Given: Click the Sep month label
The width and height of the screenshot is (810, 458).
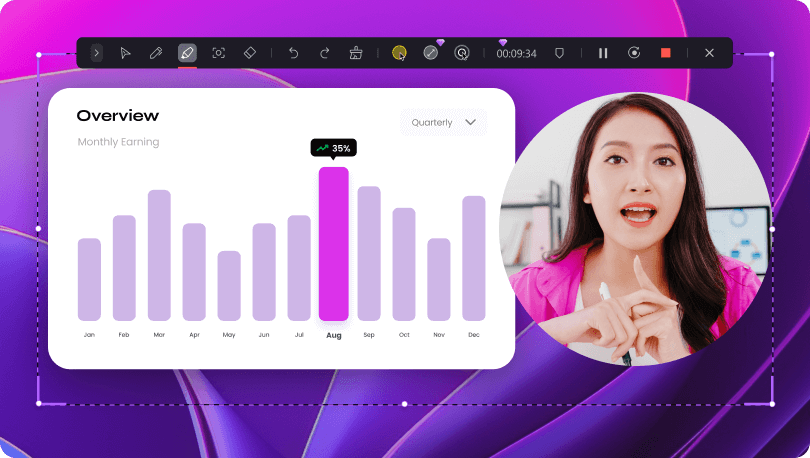Looking at the screenshot, I should (x=369, y=335).
